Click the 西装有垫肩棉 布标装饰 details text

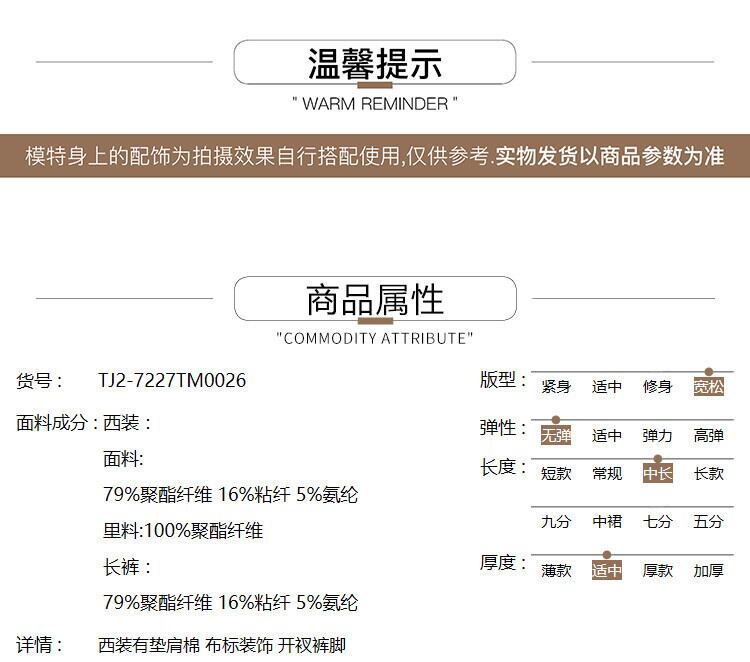222,645
